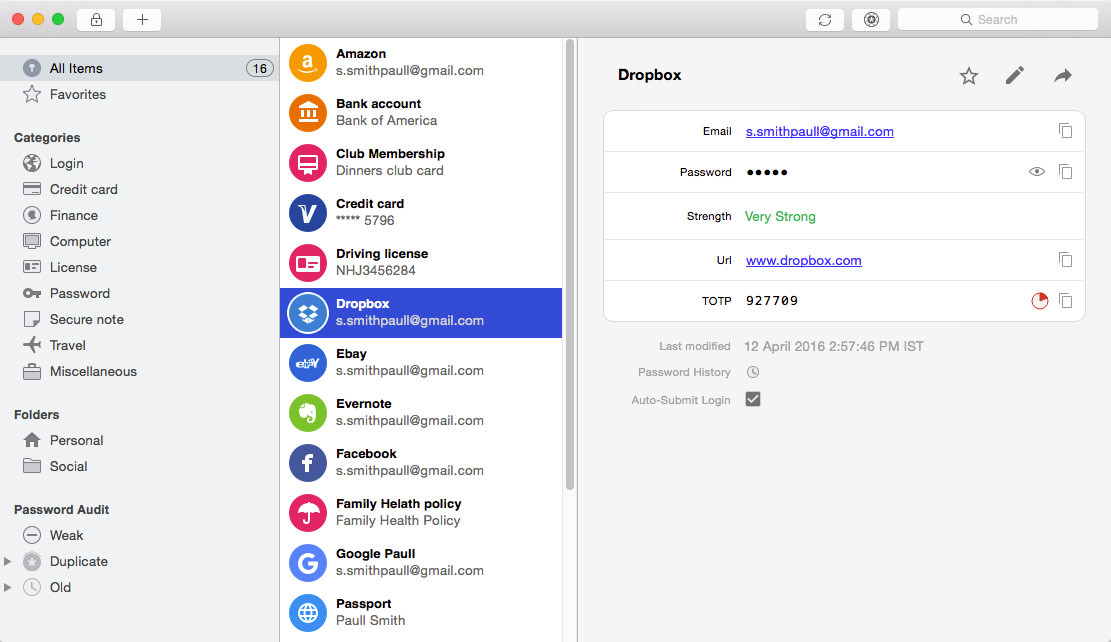Open the s.smithpaull@gmail.com email link
Image resolution: width=1111 pixels, height=642 pixels.
(x=820, y=131)
